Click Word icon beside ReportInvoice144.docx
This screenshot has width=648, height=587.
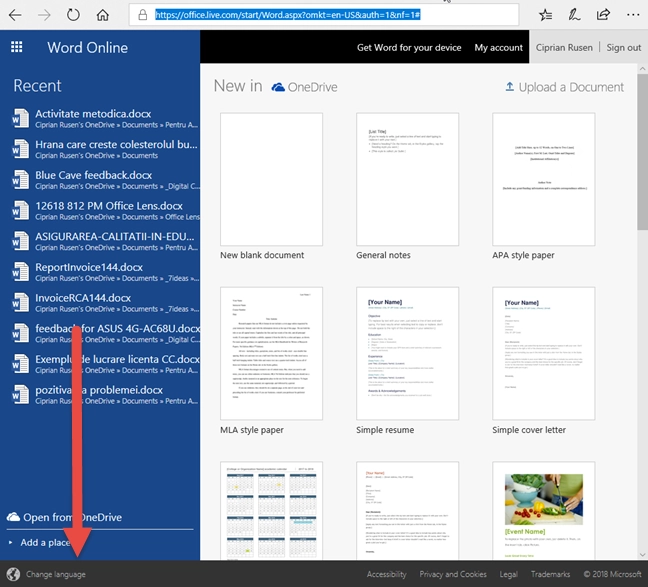(x=20, y=272)
